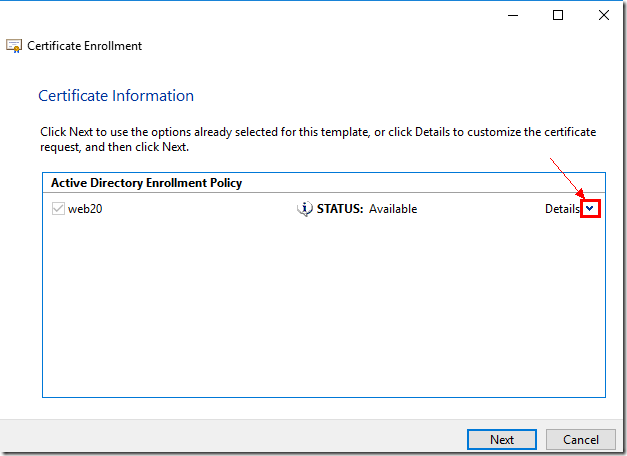Viewport: 627px width, 456px height.
Task: Close the Certificate Enrollment window
Action: click(603, 15)
